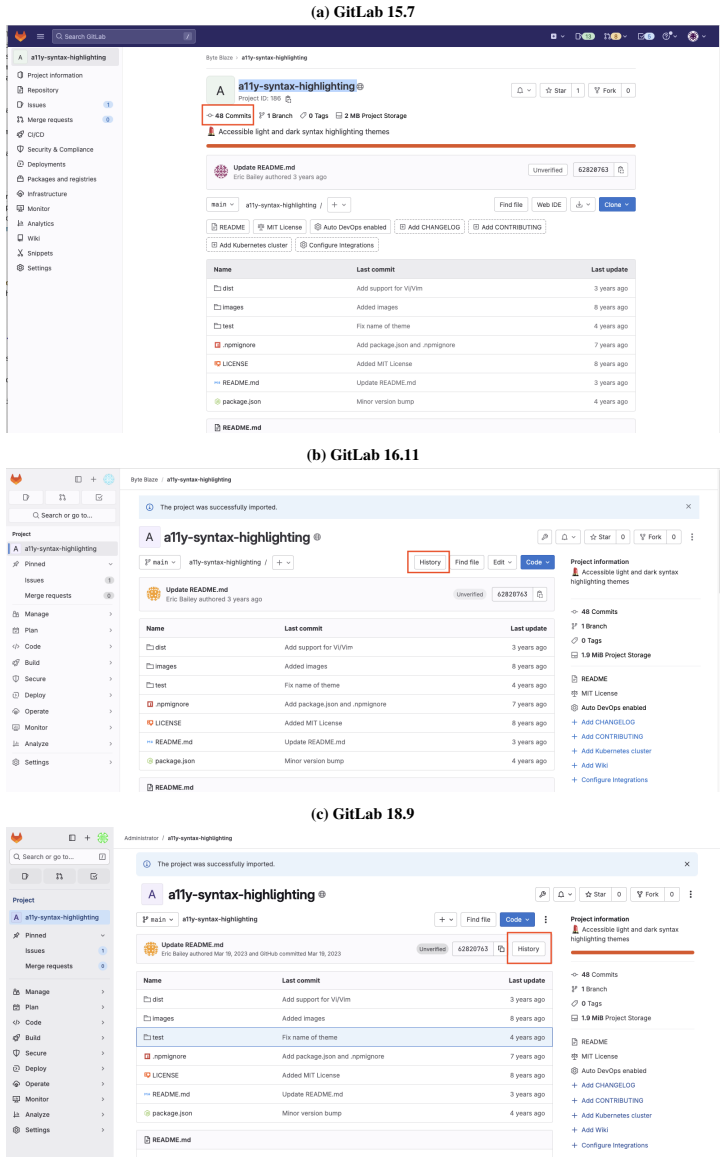
Task: Expand the Operate section in the 16.11 sidebar
Action: (62, 712)
